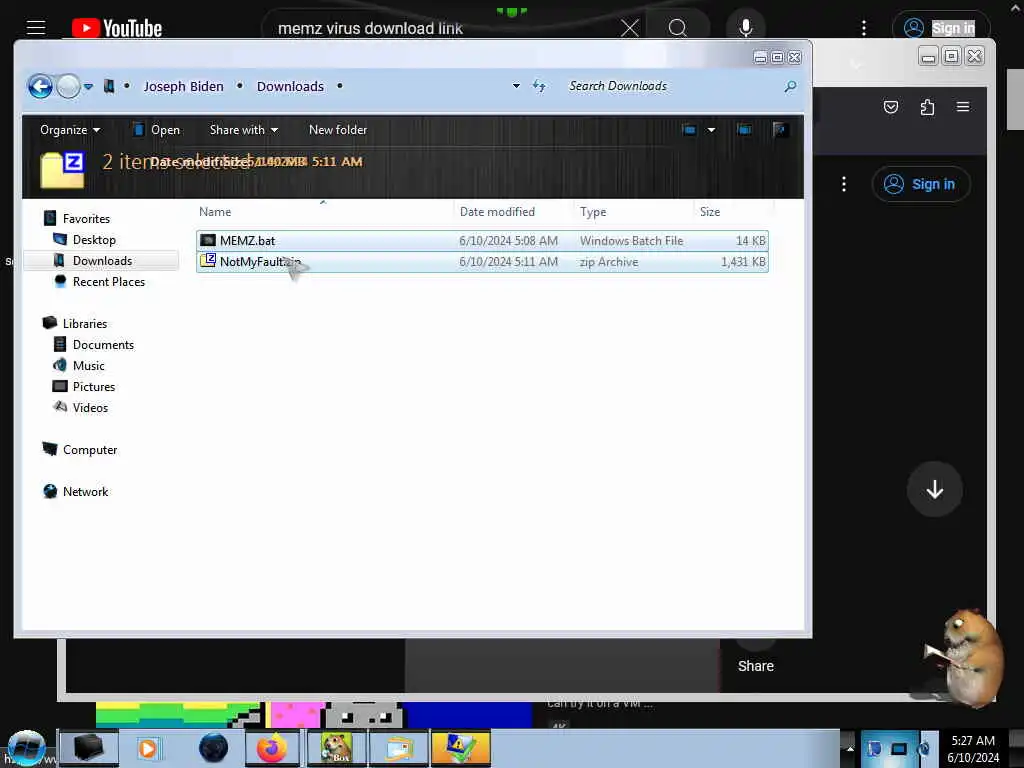1024x768 pixels.
Task: Click the round down-arrow button on YouTube
Action: click(x=935, y=489)
